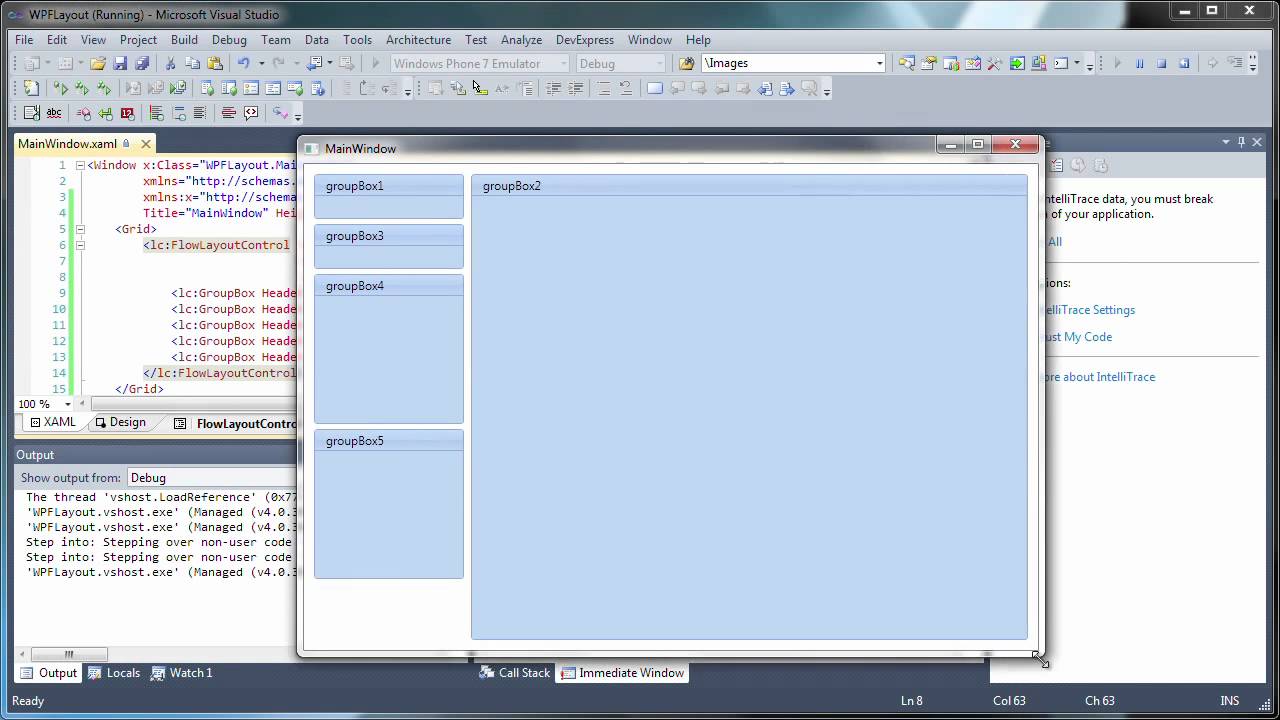Click the 'INS' status bar indicator
The height and width of the screenshot is (720, 1280).
[x=1230, y=701]
